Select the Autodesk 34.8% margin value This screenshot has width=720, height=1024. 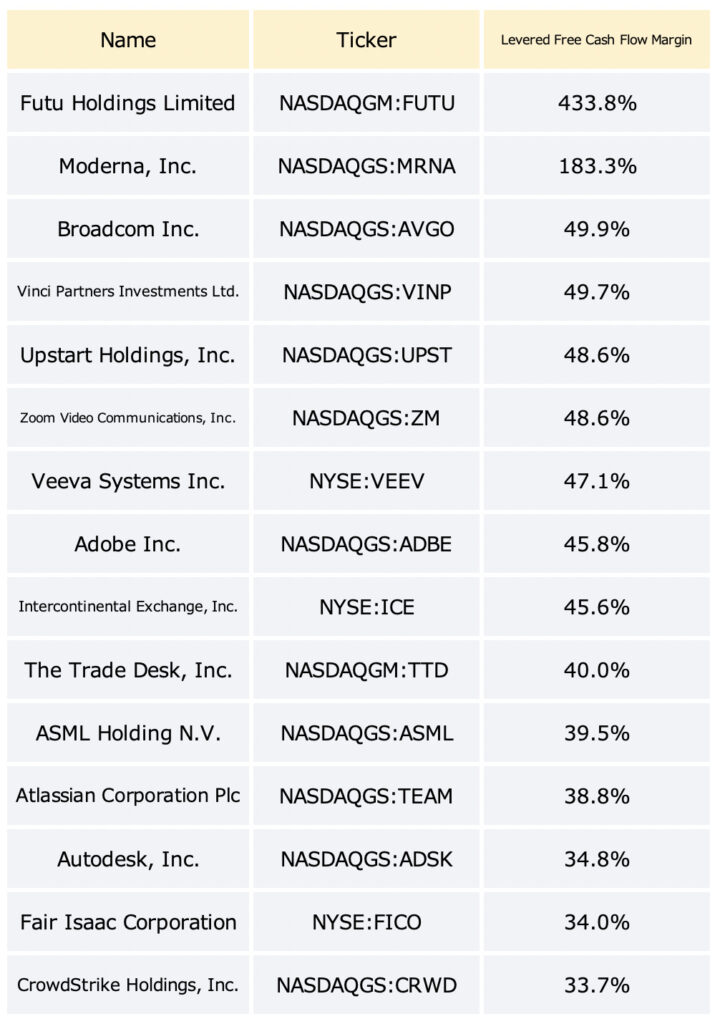597,859
